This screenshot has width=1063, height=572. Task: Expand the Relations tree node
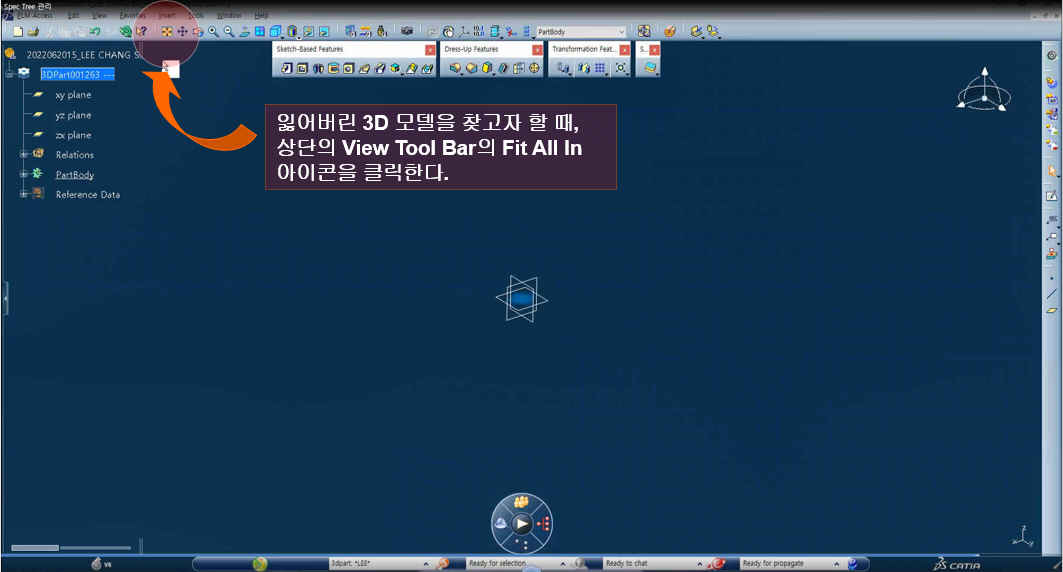pos(22,154)
